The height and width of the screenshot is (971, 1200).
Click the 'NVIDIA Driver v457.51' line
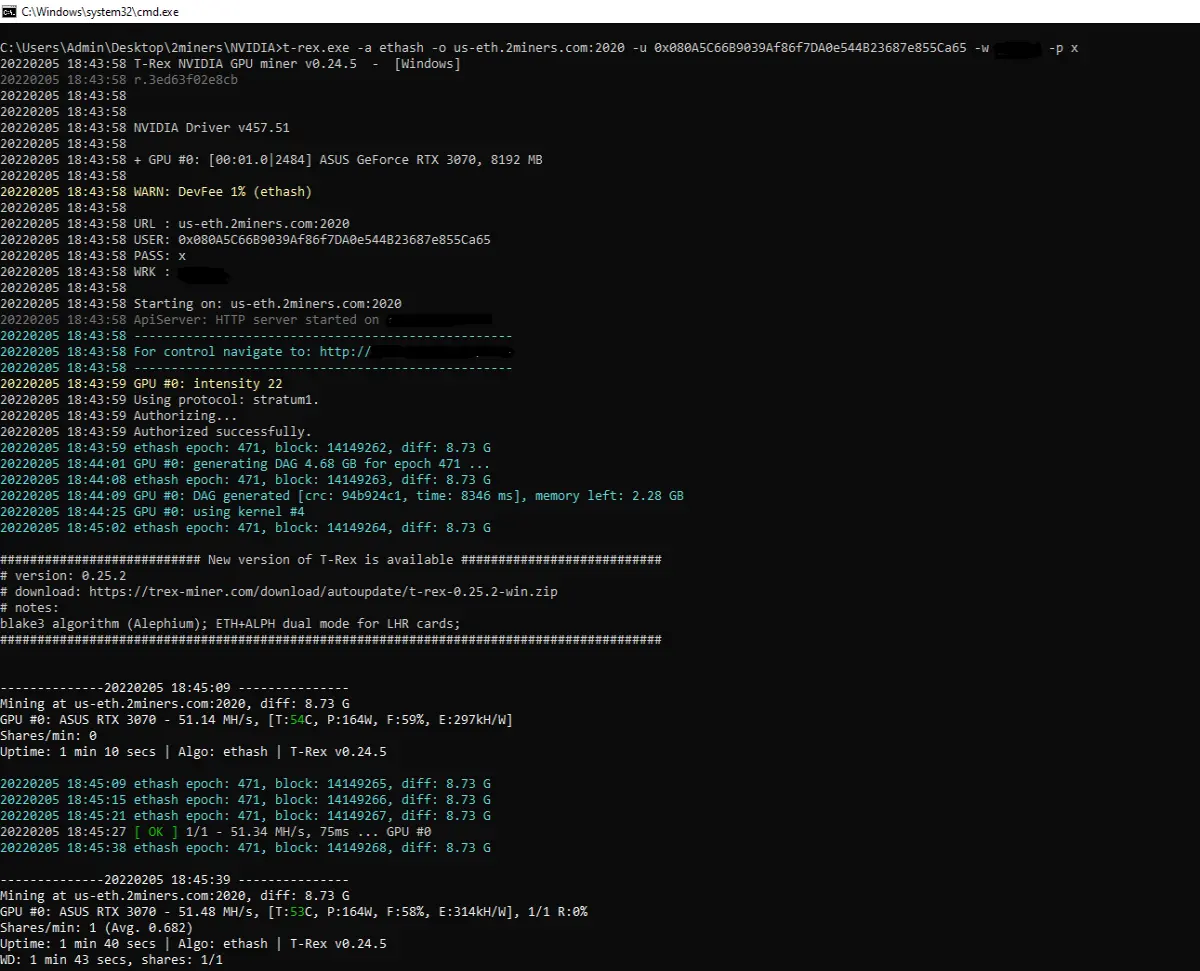[x=145, y=128]
